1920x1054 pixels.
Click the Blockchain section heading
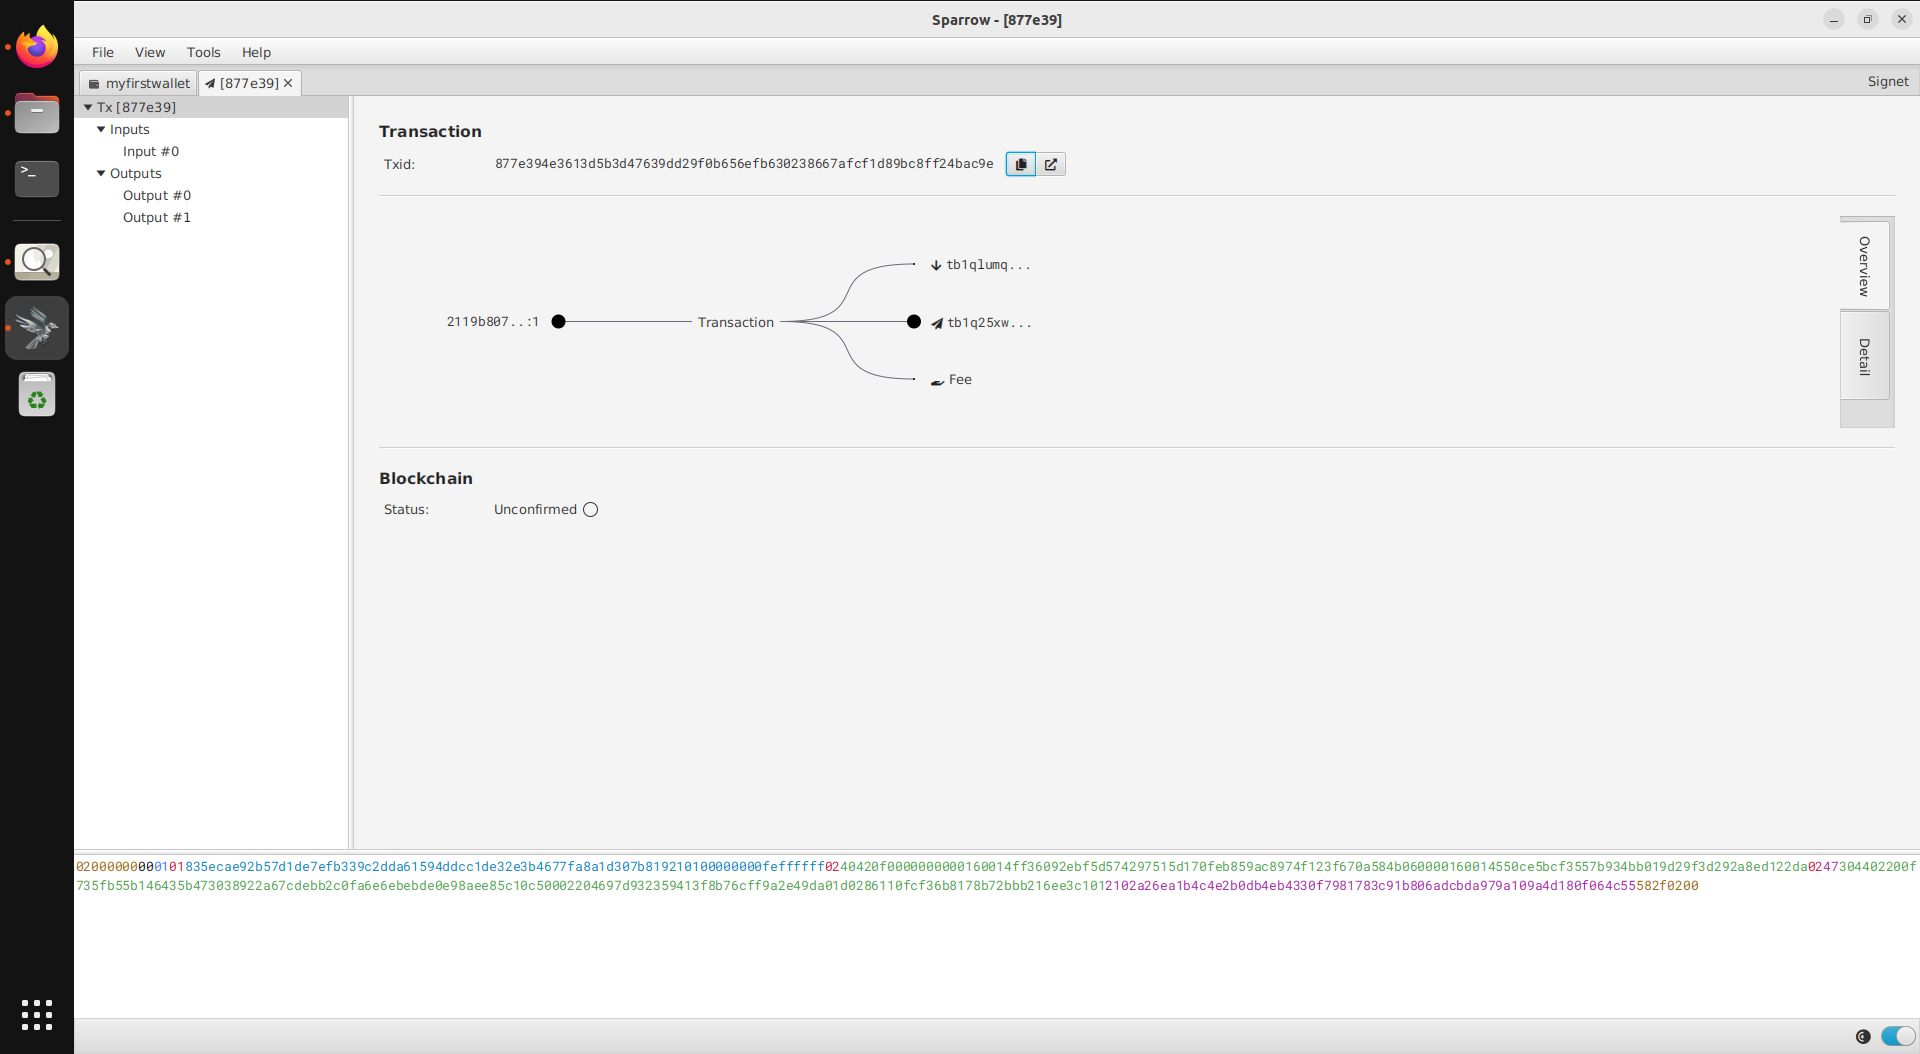[426, 479]
